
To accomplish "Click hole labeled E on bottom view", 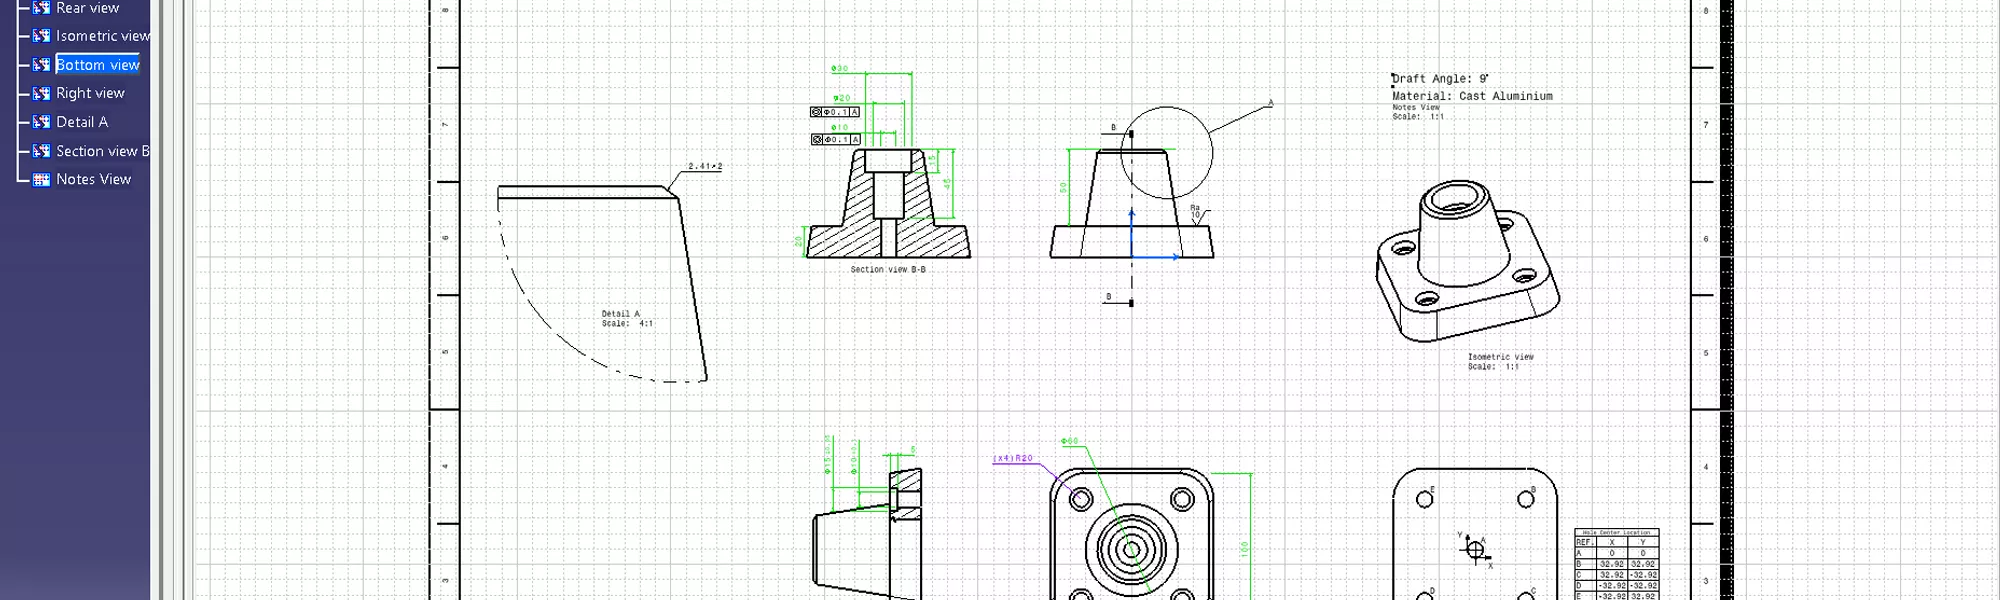I will coord(1424,499).
